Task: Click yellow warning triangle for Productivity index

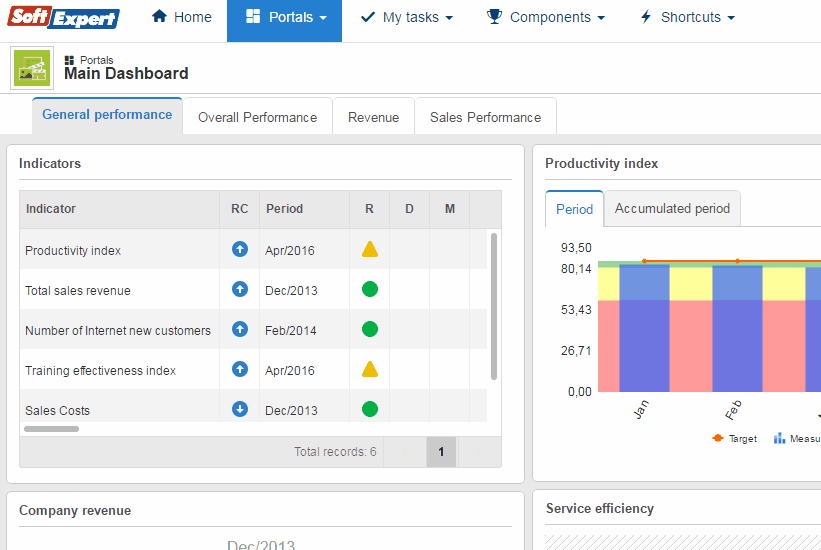Action: 369,250
